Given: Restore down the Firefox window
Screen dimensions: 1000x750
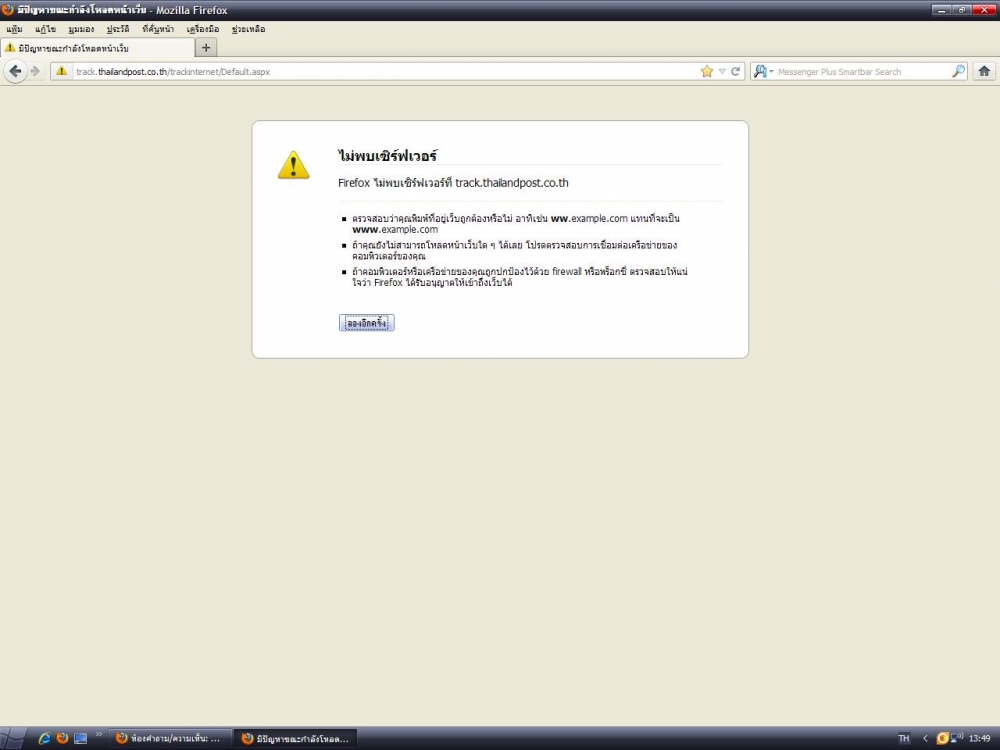Looking at the screenshot, I should (962, 10).
